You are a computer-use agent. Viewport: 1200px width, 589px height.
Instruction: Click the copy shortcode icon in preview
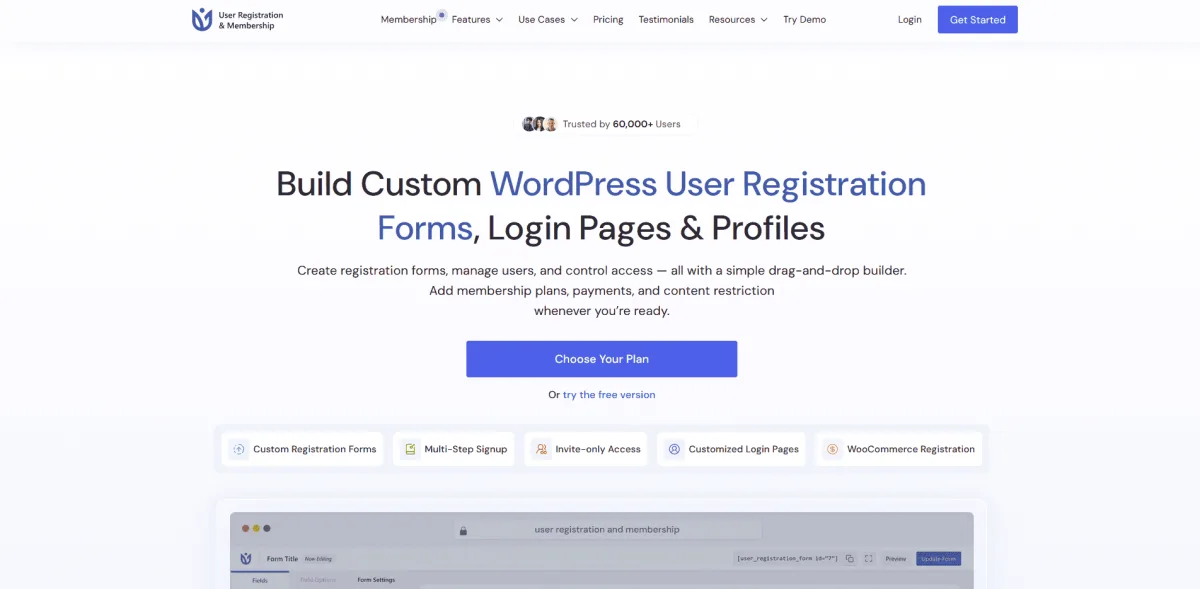pyautogui.click(x=849, y=559)
